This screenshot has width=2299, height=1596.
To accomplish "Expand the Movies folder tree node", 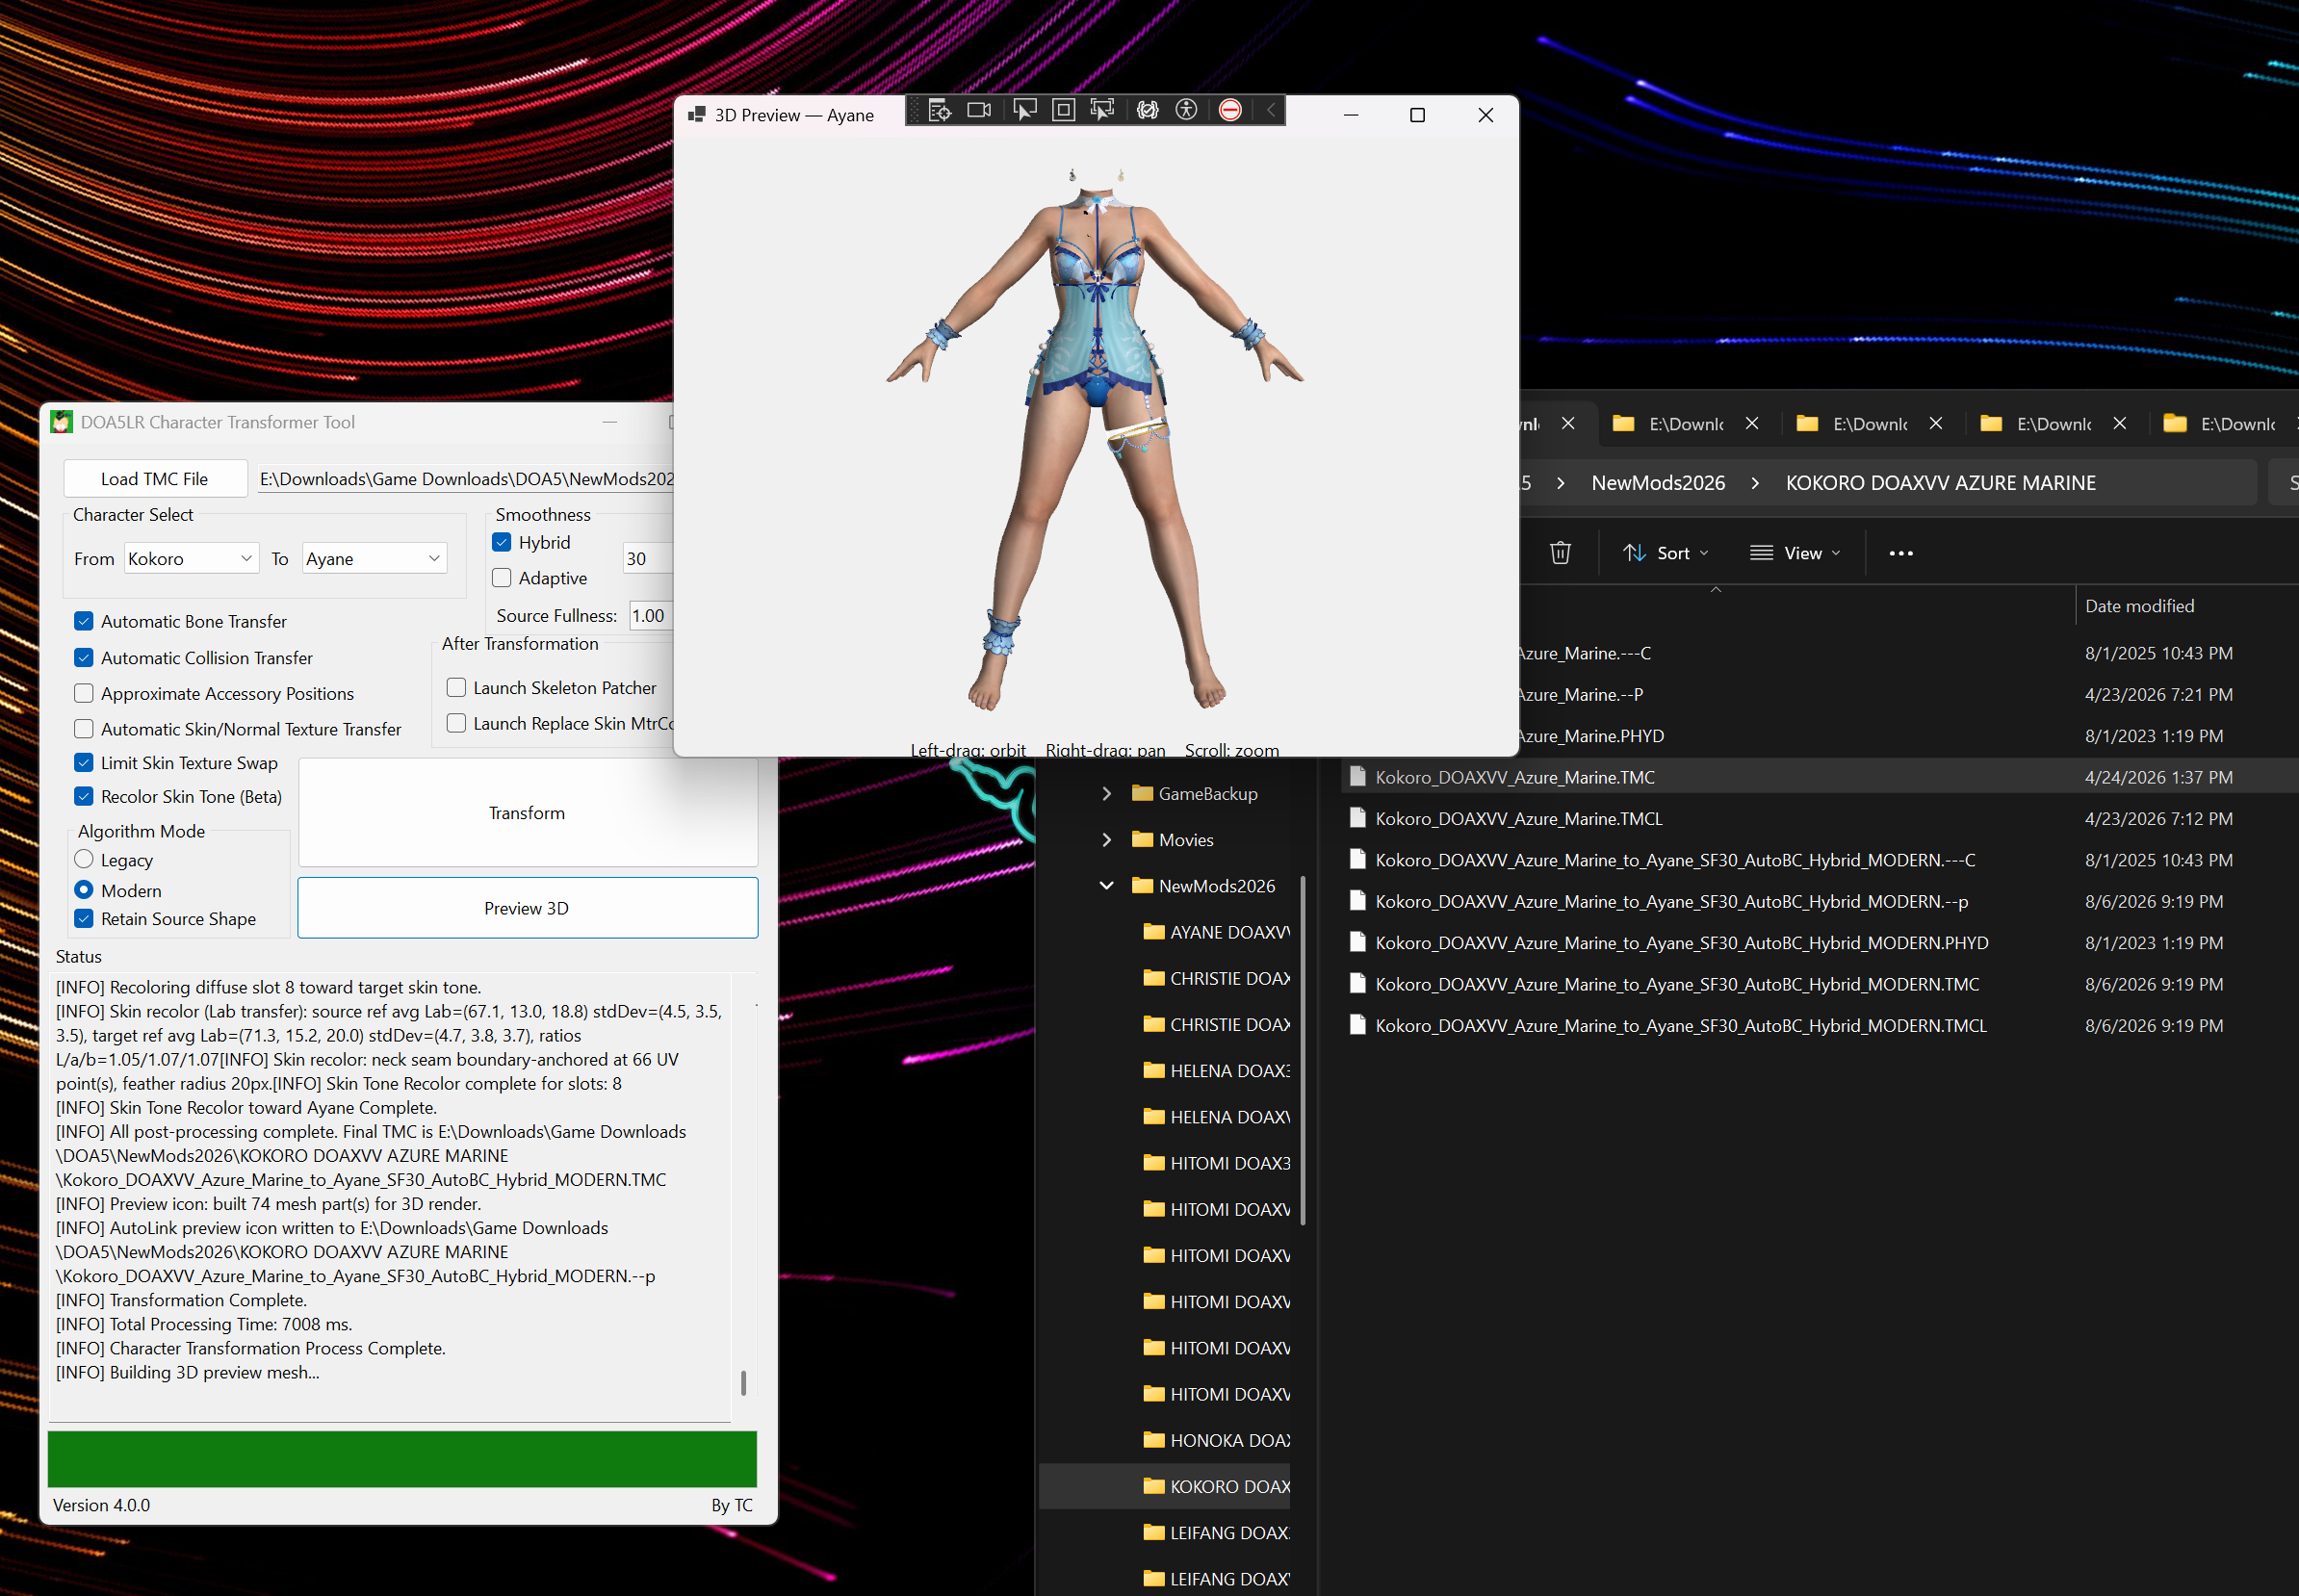I will [1106, 839].
